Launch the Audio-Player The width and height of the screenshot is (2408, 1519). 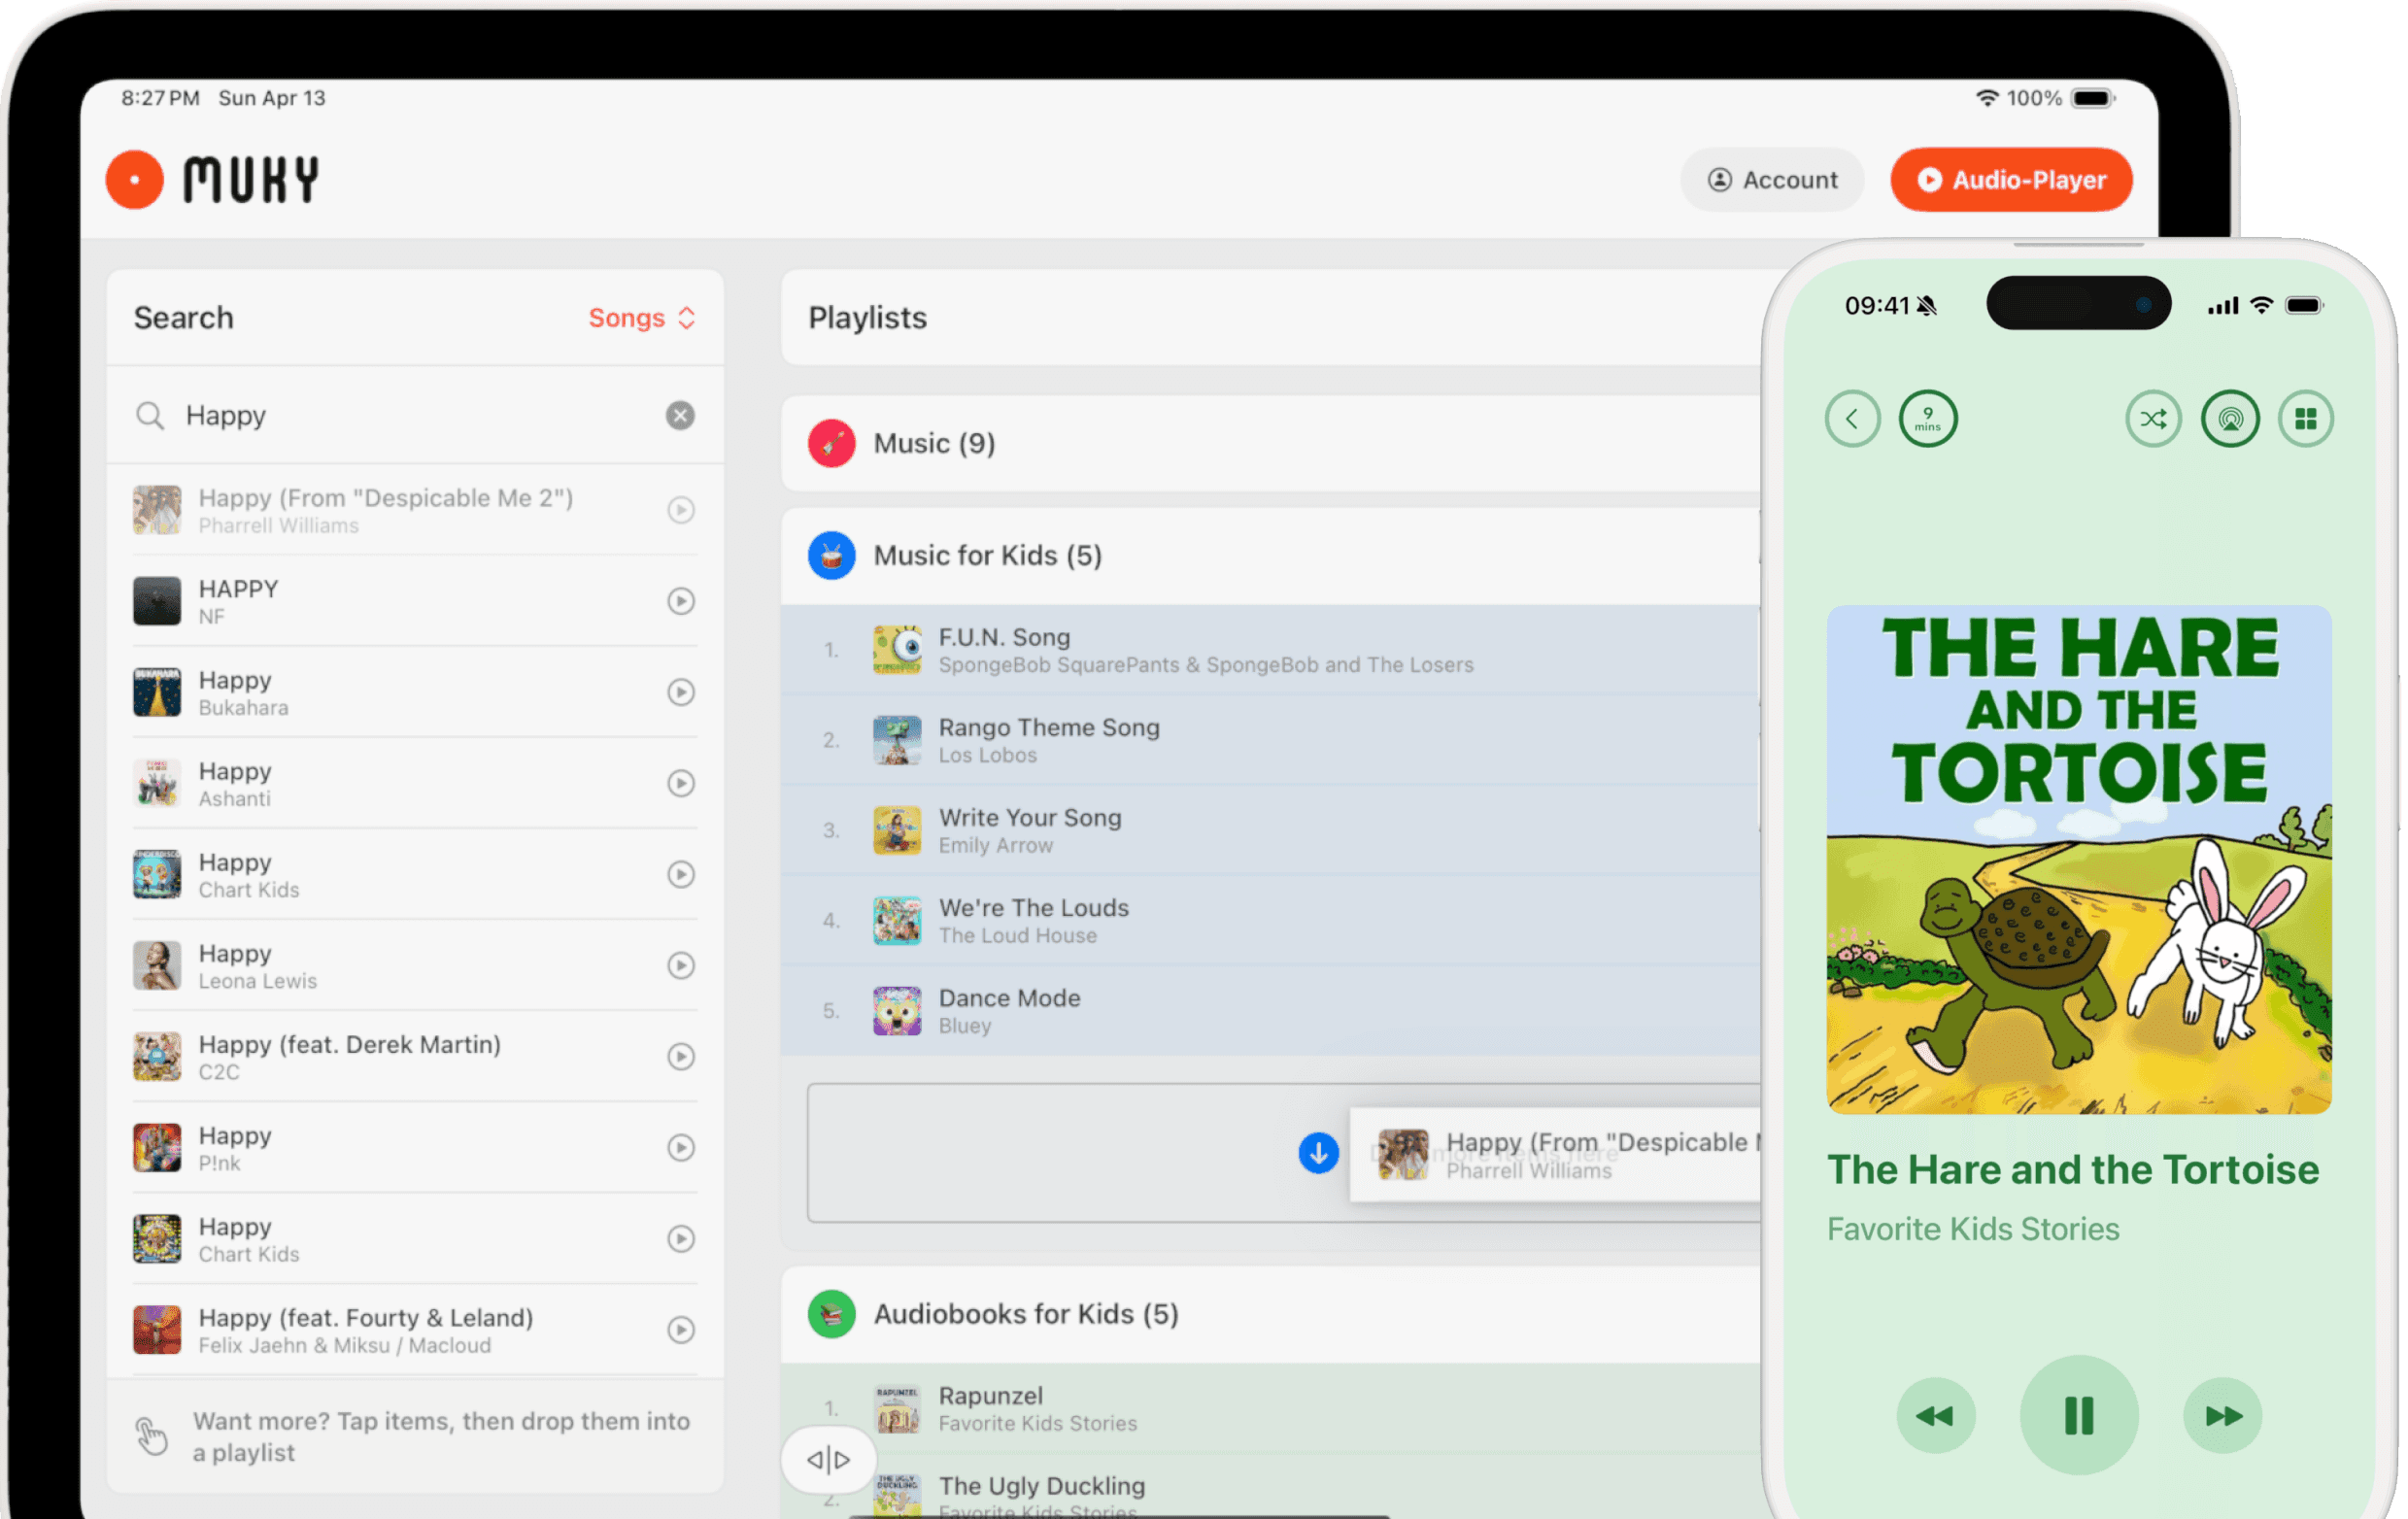coord(2011,180)
